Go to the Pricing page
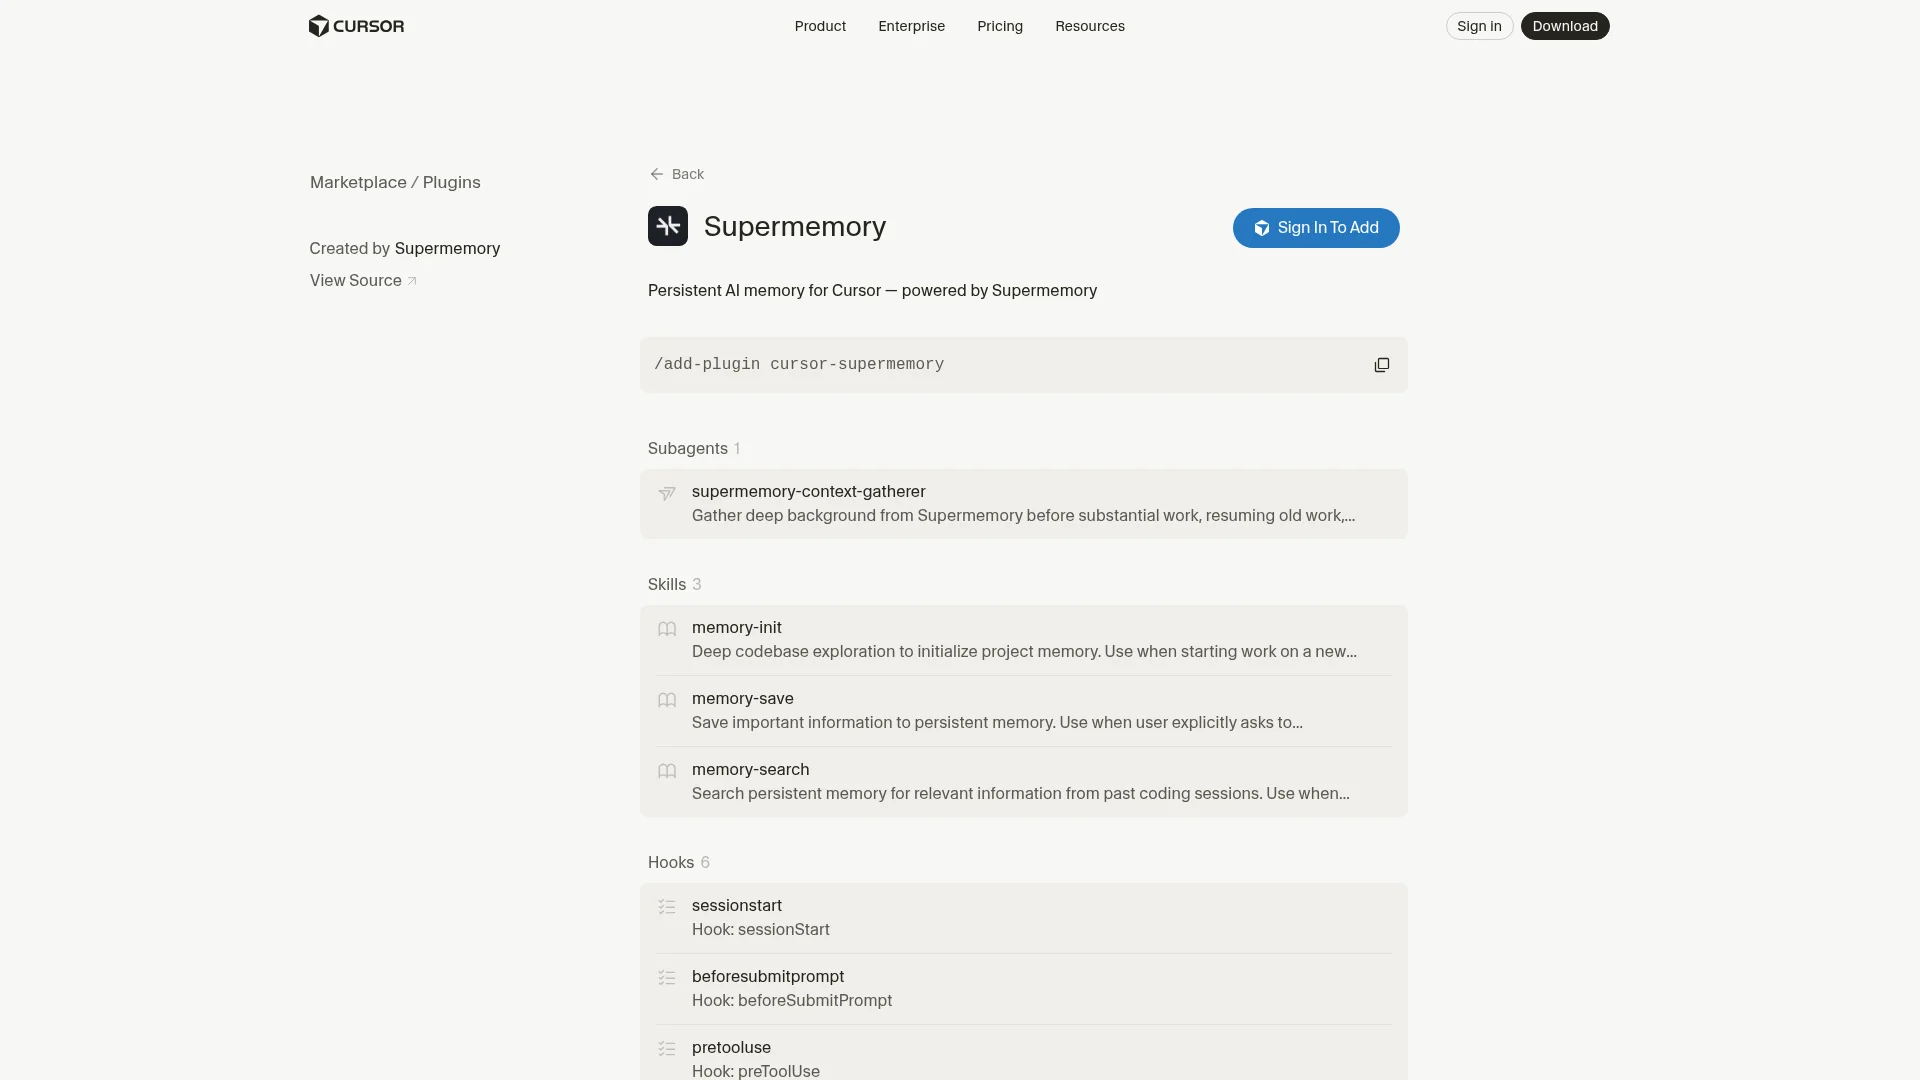Viewport: 1920px width, 1080px height. (1000, 26)
